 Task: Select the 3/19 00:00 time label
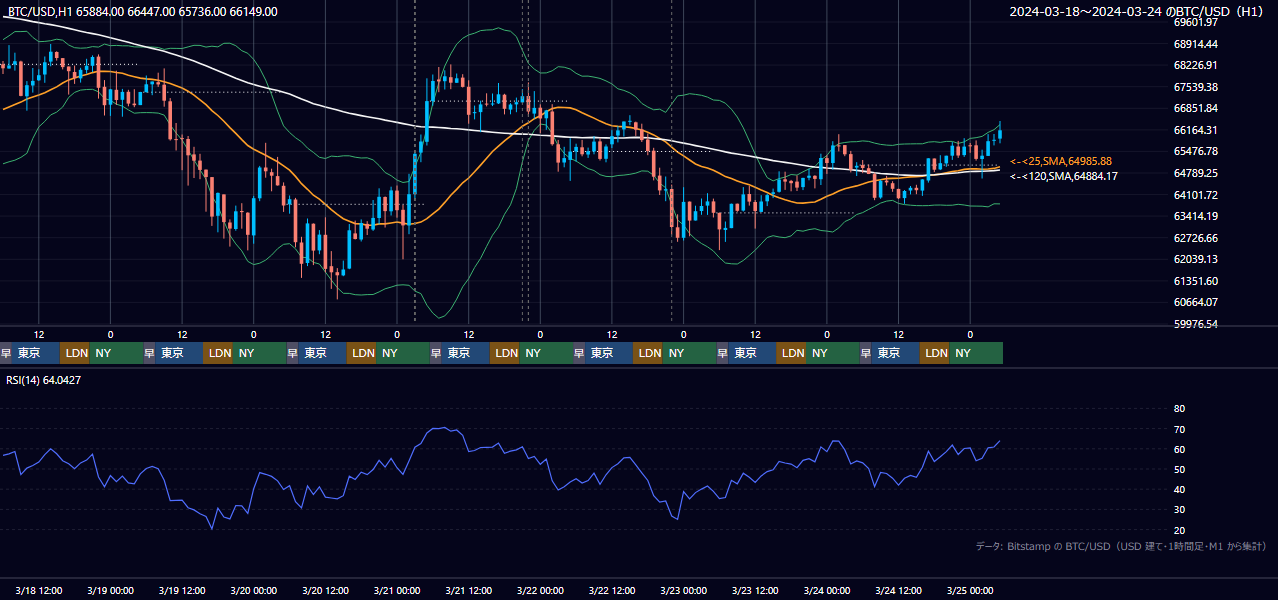[x=110, y=591]
